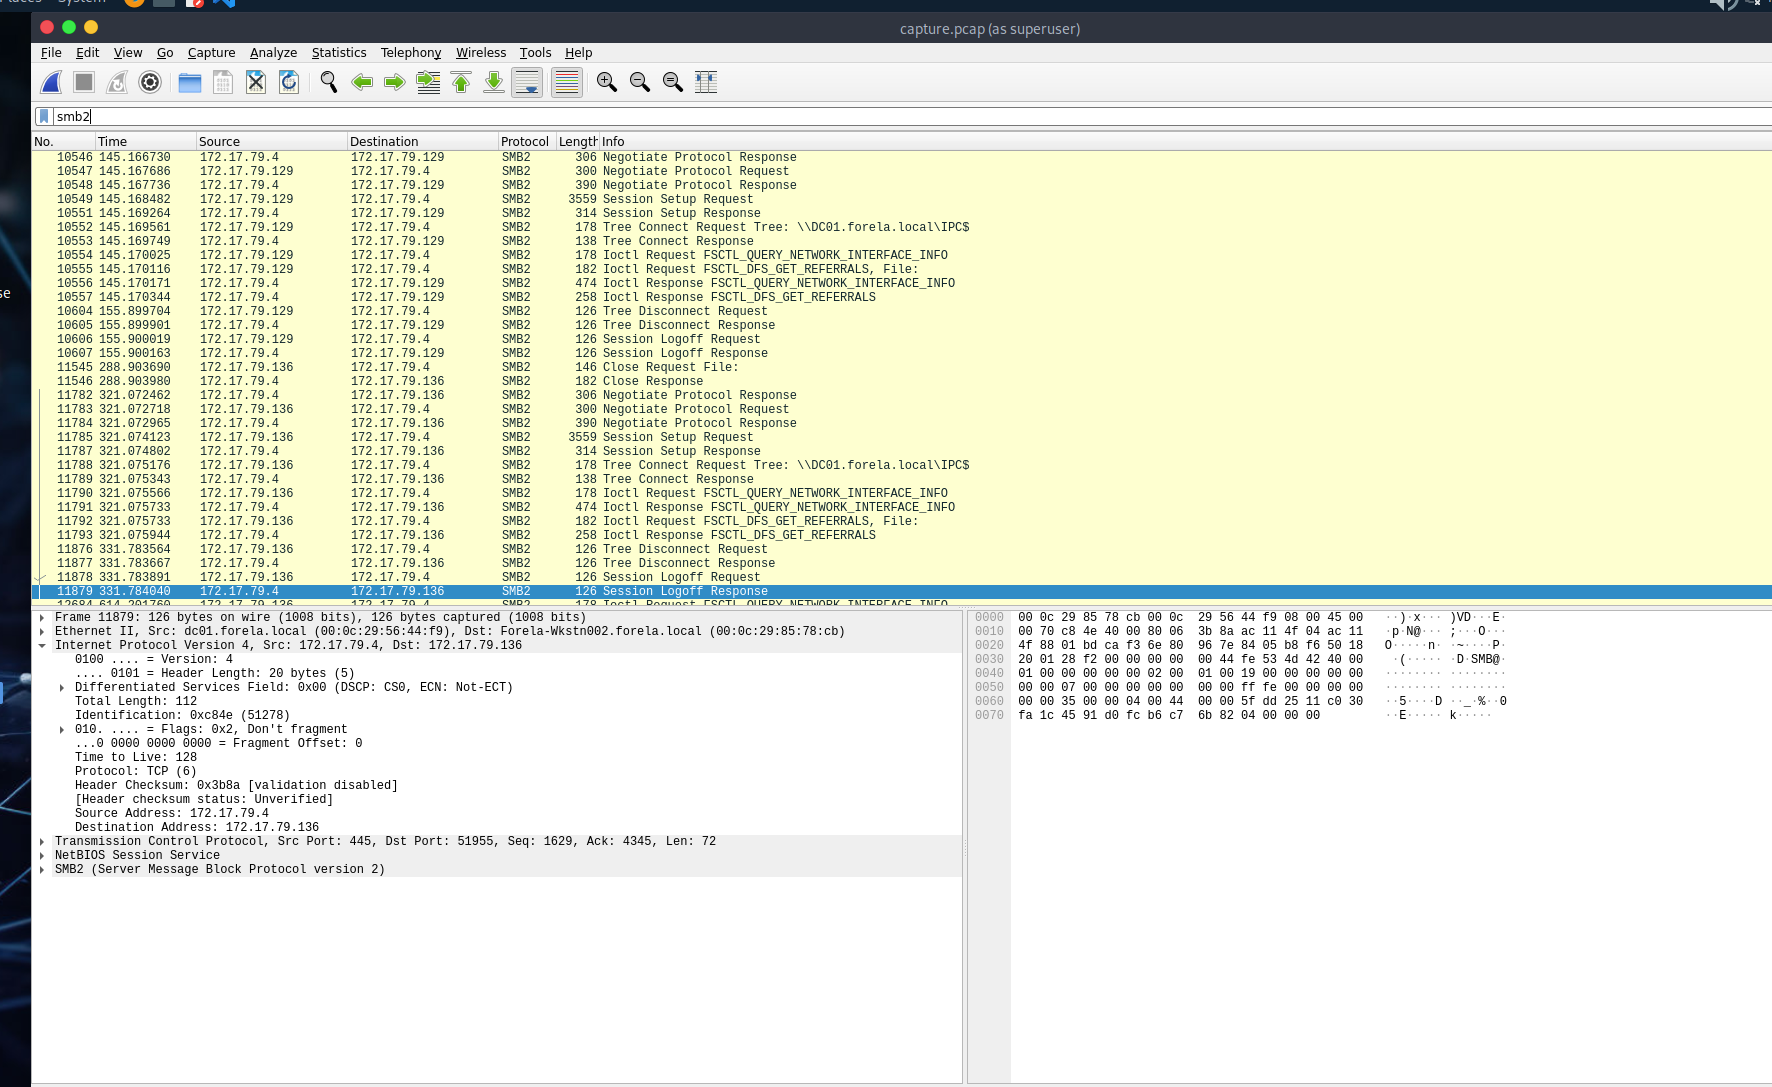Toggle packet list colorization

pos(567,82)
